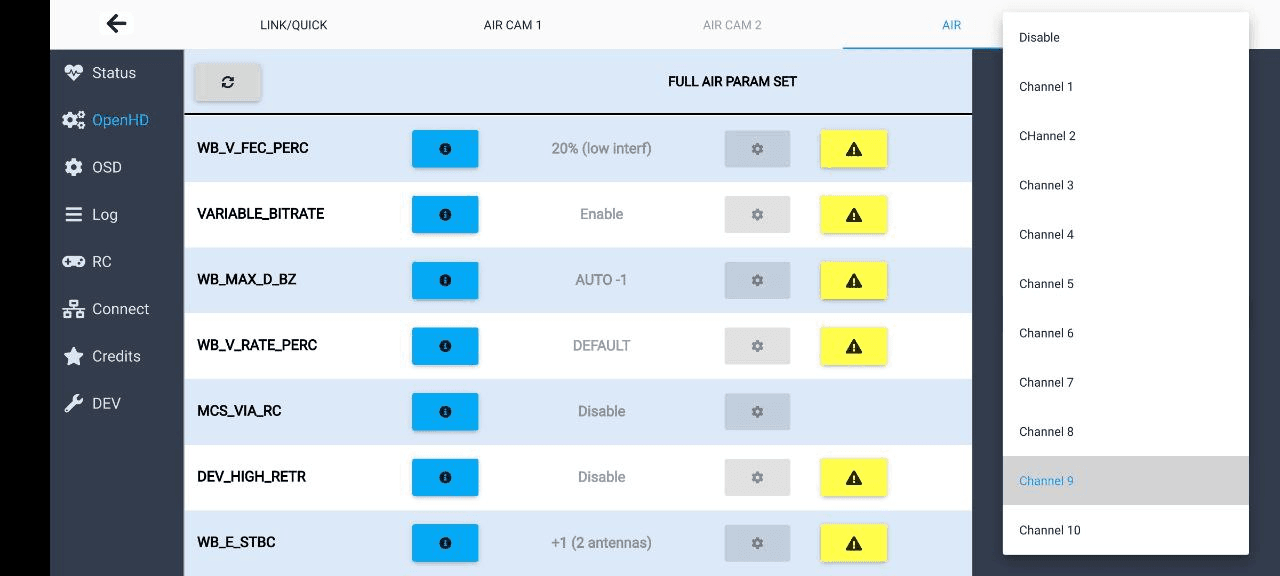Click the back arrow icon
The width and height of the screenshot is (1280, 576).
(x=117, y=24)
